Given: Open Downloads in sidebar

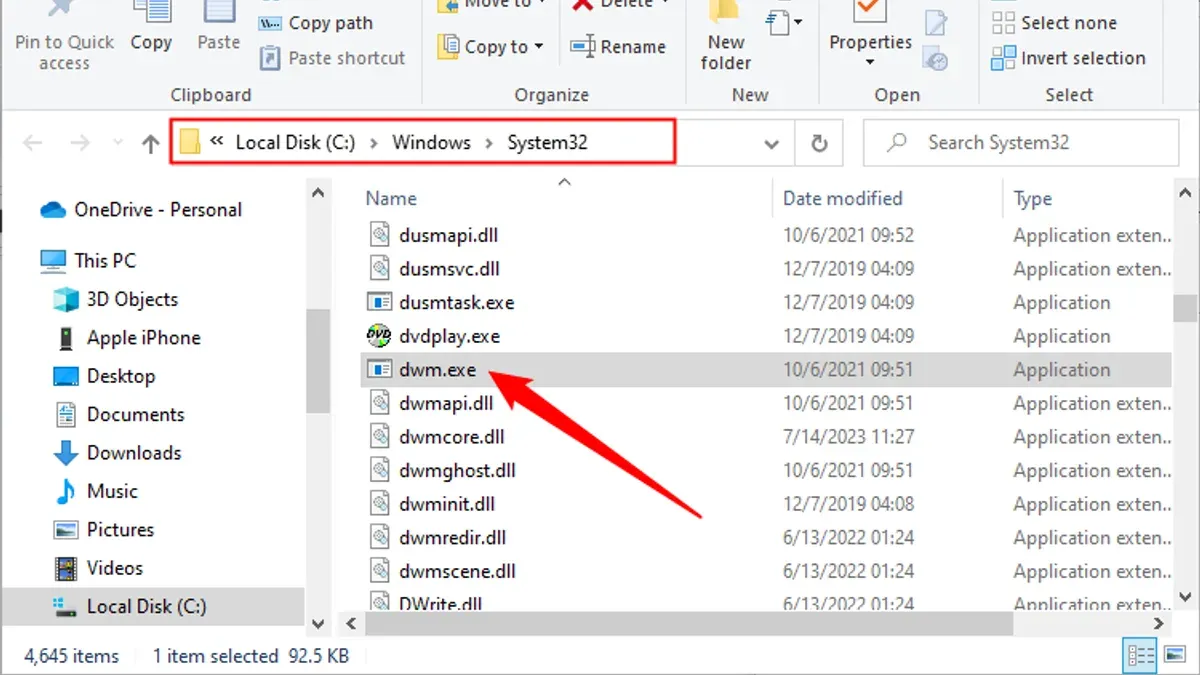Looking at the screenshot, I should [117, 453].
